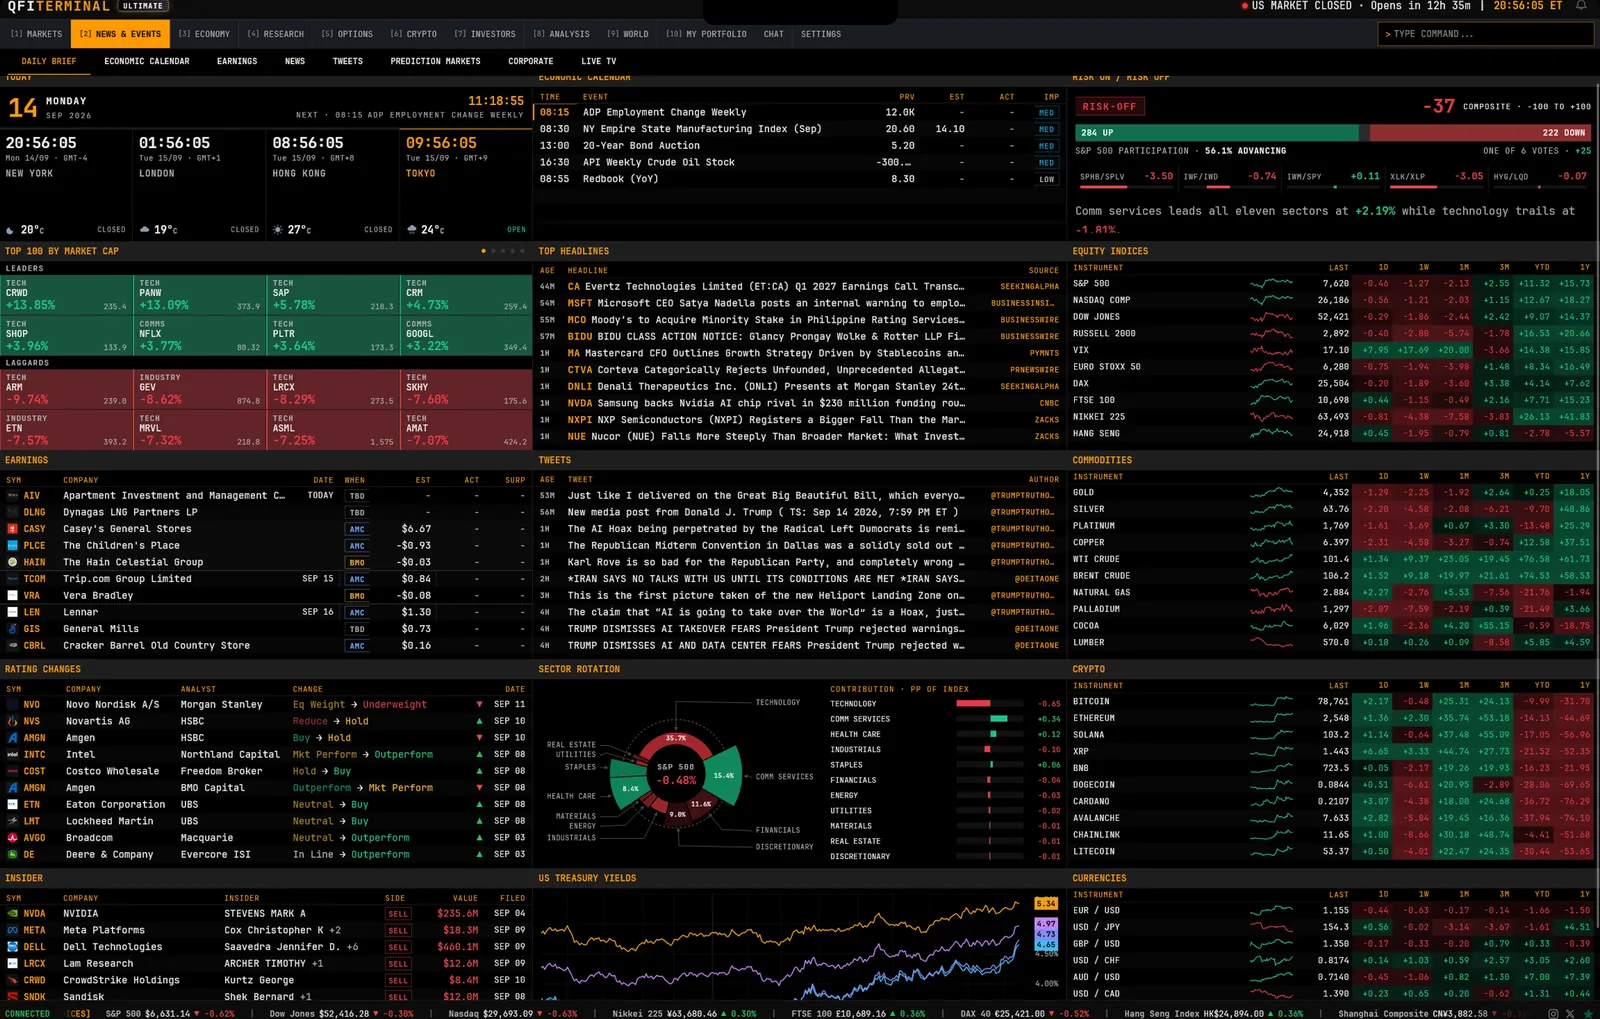Click the Lockheed Martin logo icon
The image size is (1600, 1019).
[12, 821]
